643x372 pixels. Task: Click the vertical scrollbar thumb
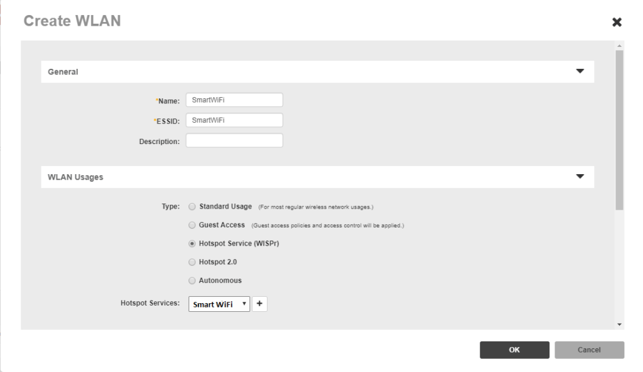619,130
